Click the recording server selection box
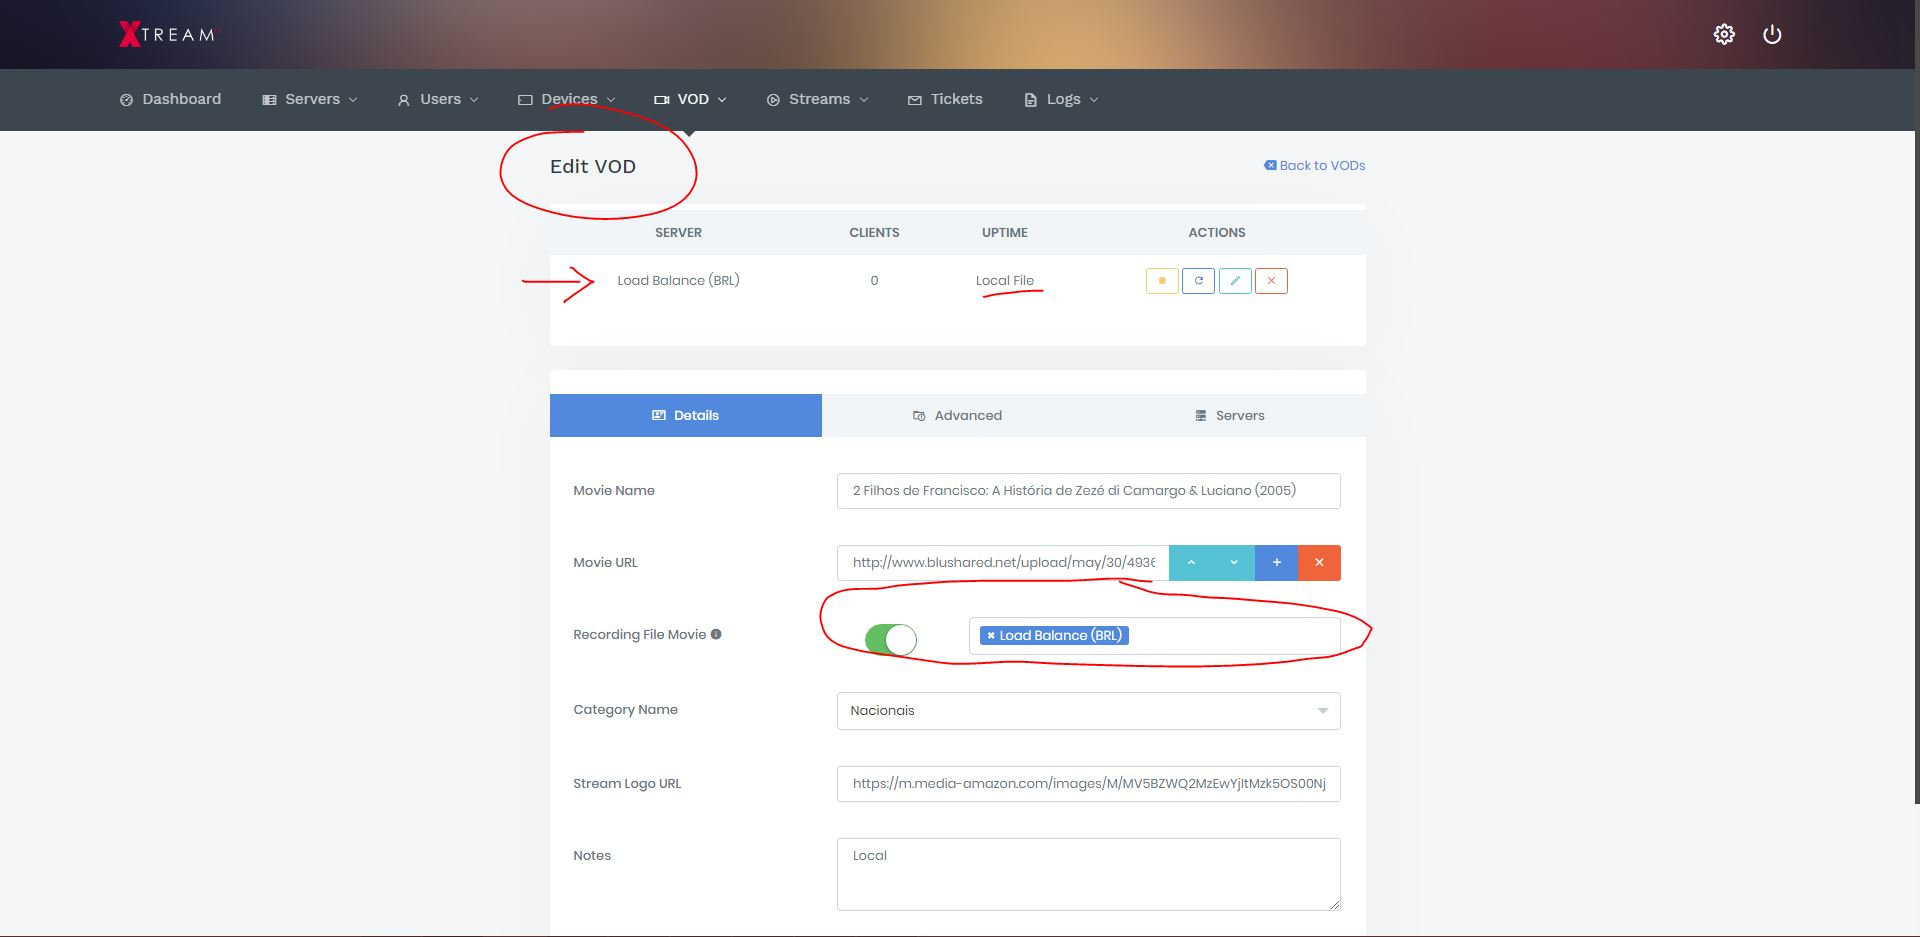The image size is (1920, 937). click(1154, 636)
